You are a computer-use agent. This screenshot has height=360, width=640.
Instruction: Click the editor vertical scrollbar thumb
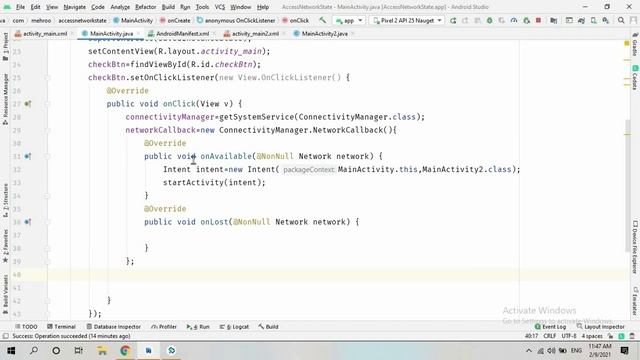[x=628, y=186]
